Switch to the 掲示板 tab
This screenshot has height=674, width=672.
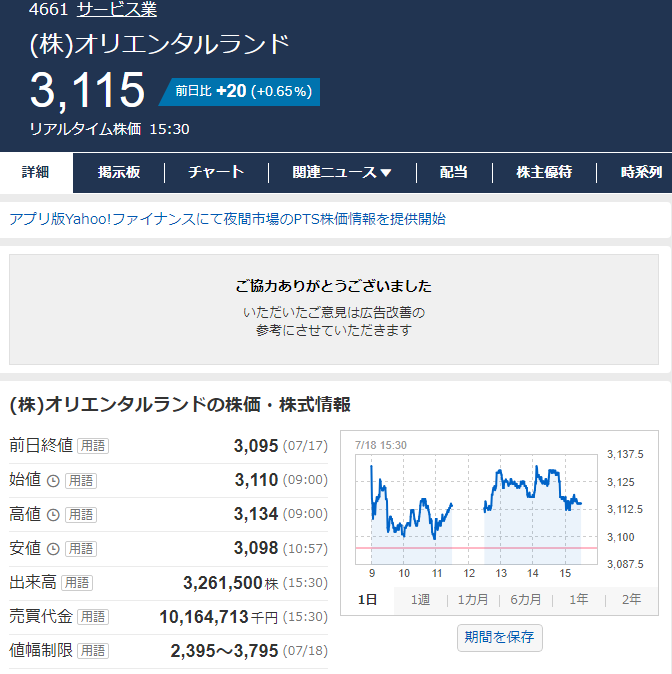click(119, 172)
